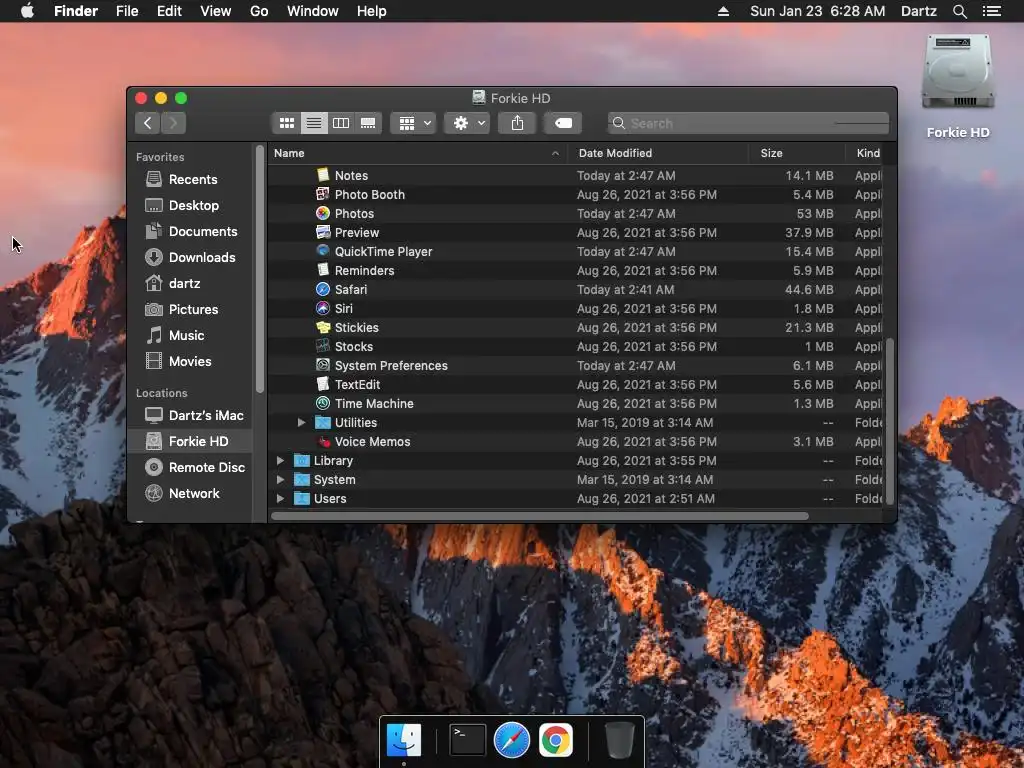Open the Help menu
The width and height of the screenshot is (1024, 768).
click(x=372, y=11)
